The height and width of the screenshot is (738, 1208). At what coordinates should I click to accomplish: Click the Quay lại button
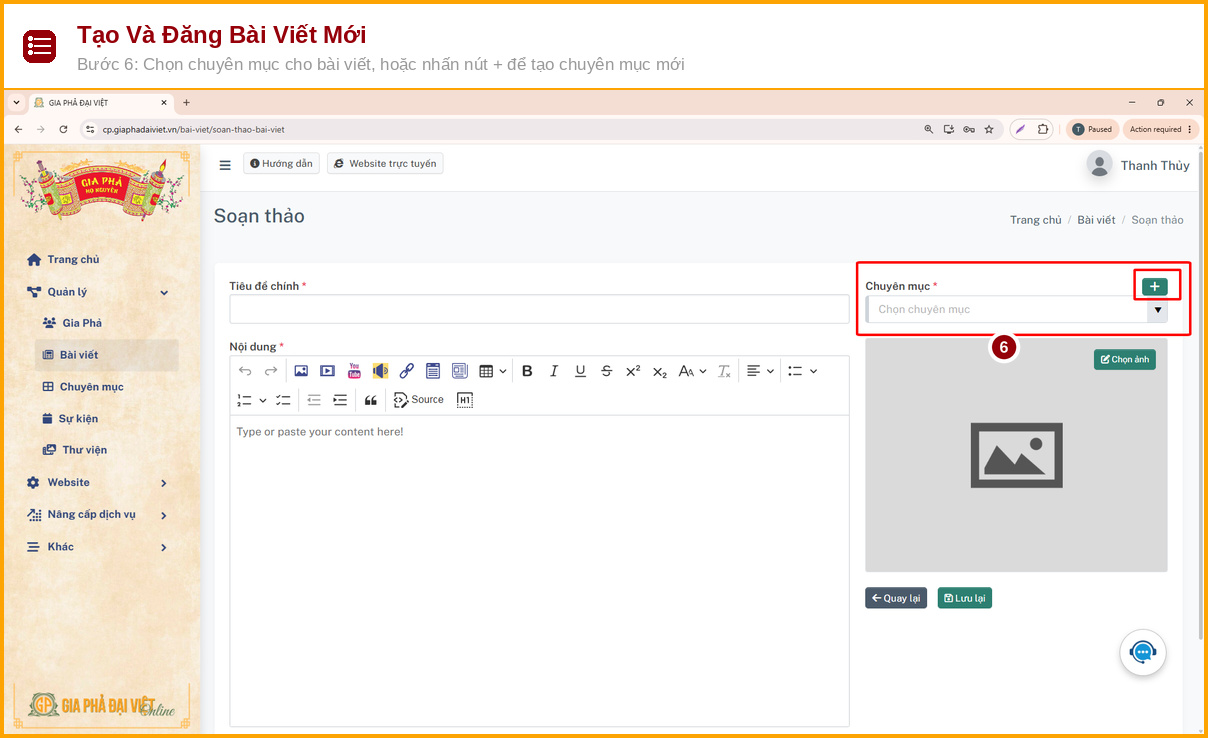click(x=896, y=598)
